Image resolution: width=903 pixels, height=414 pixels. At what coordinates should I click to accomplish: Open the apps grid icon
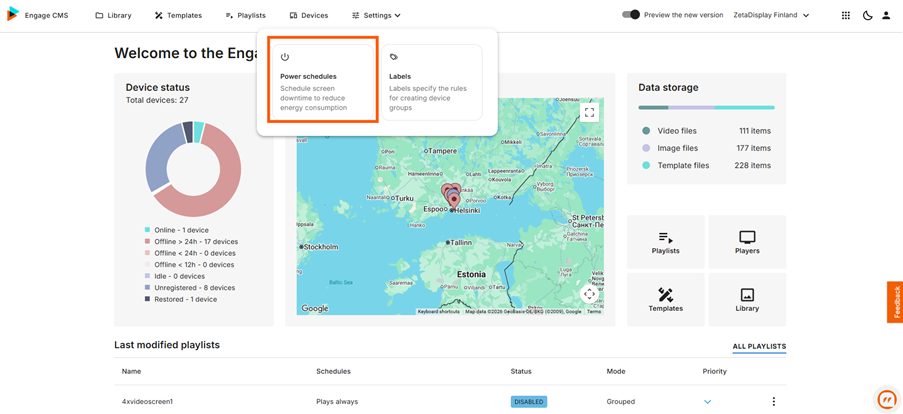[x=845, y=16]
